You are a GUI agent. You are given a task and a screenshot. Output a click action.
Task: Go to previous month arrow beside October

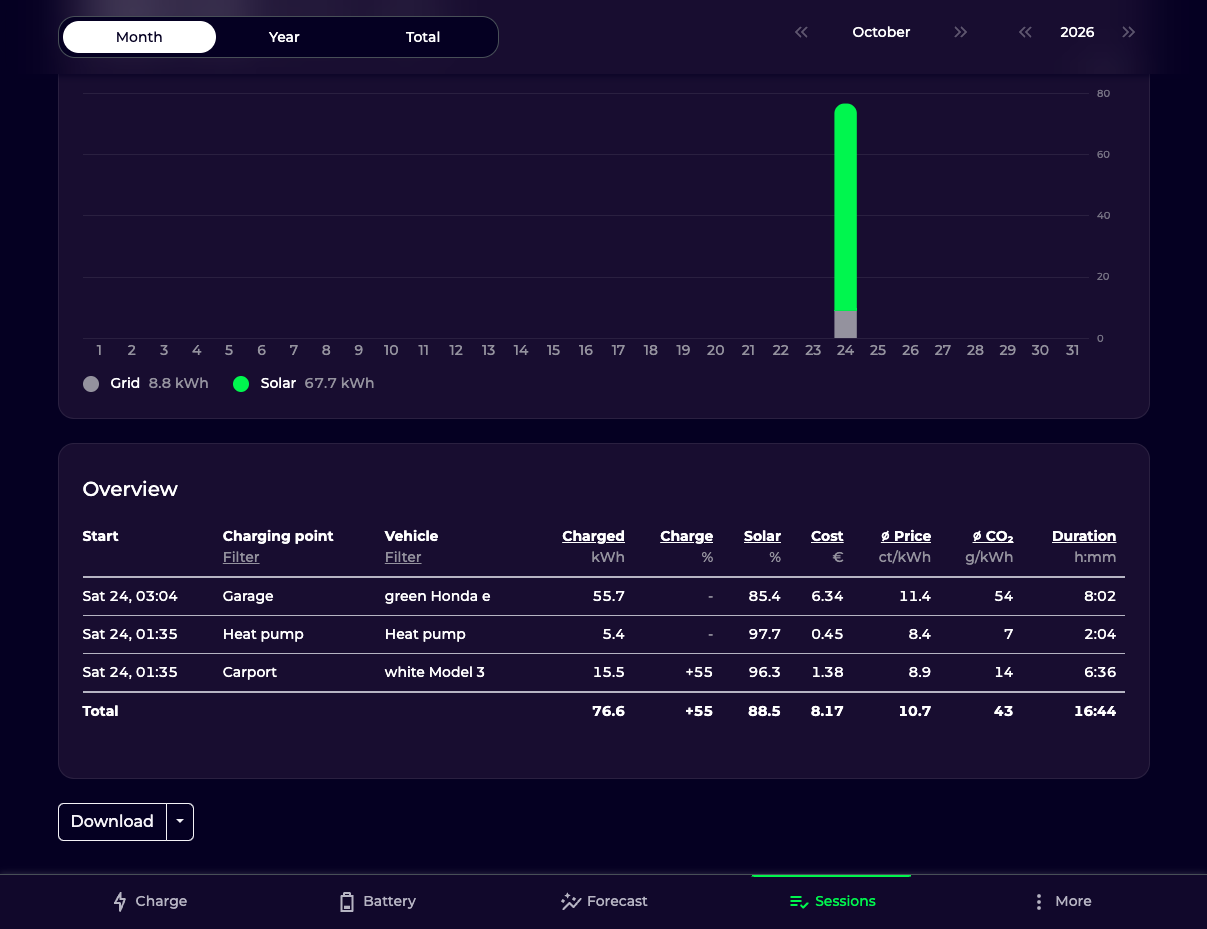click(x=801, y=32)
